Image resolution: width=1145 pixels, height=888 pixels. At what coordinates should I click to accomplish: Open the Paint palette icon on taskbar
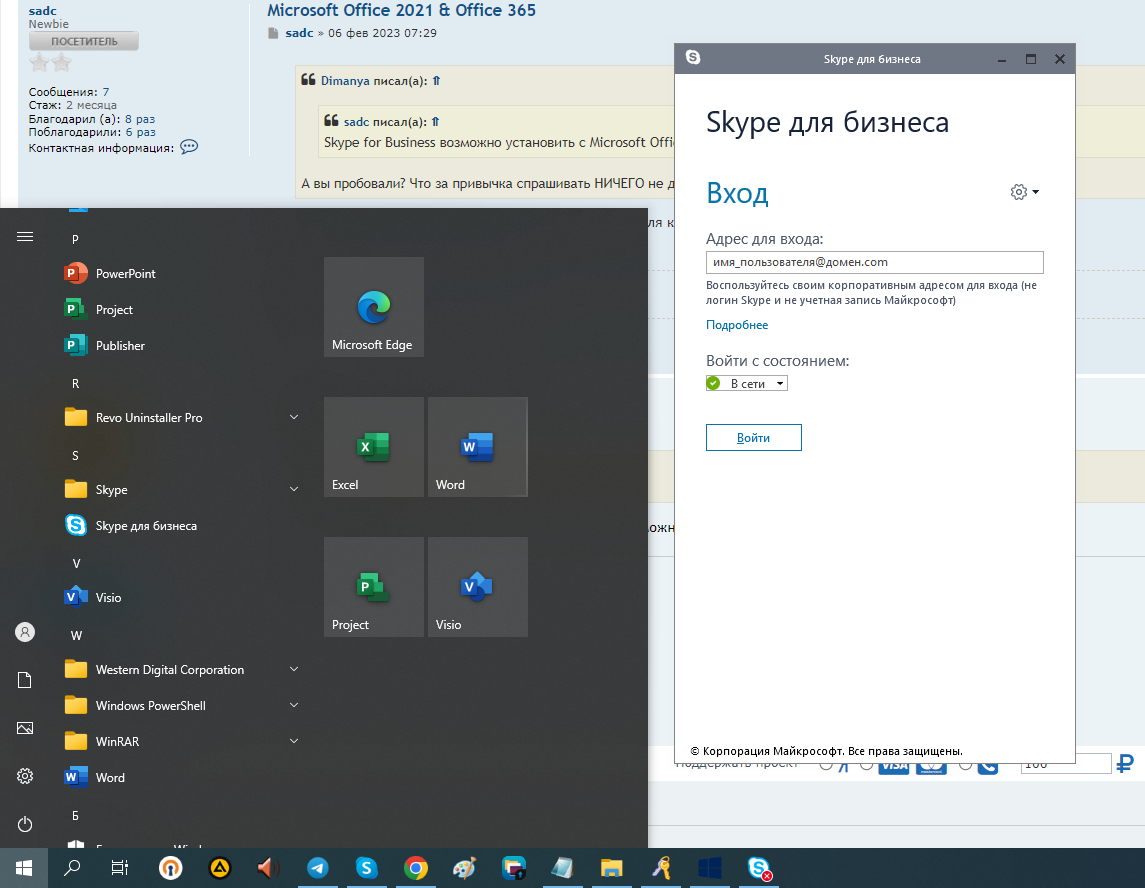coord(464,868)
